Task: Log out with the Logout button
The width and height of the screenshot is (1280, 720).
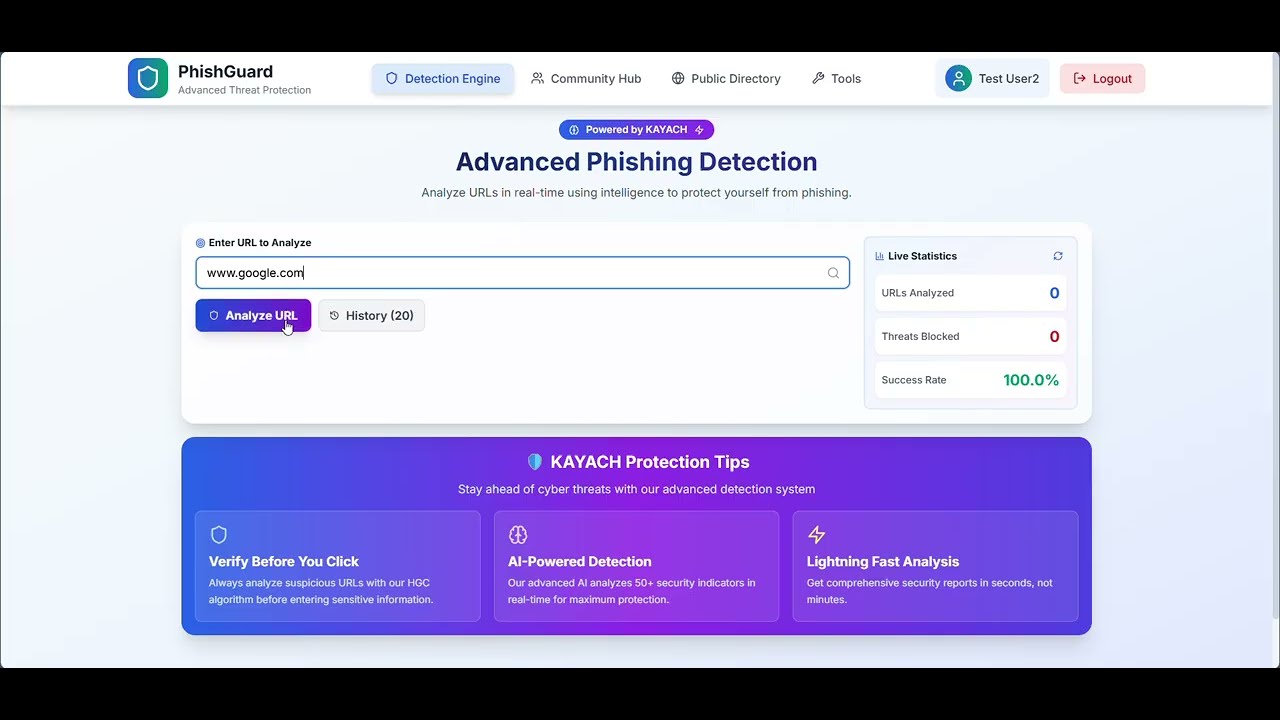Action: point(1102,78)
